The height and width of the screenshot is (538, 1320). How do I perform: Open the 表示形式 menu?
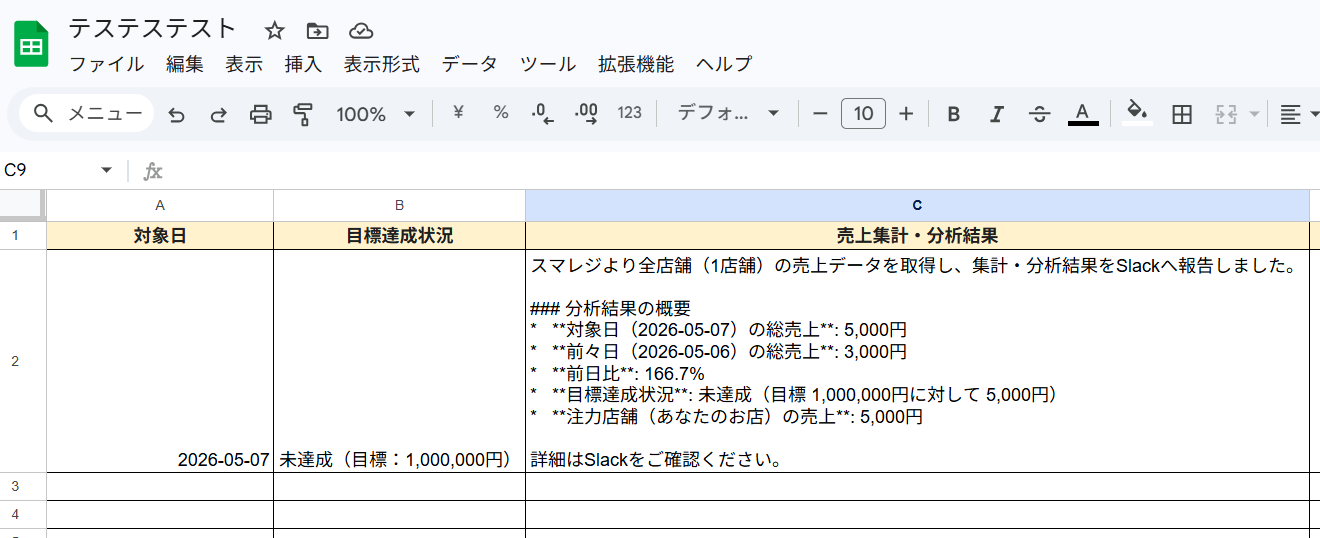click(382, 64)
